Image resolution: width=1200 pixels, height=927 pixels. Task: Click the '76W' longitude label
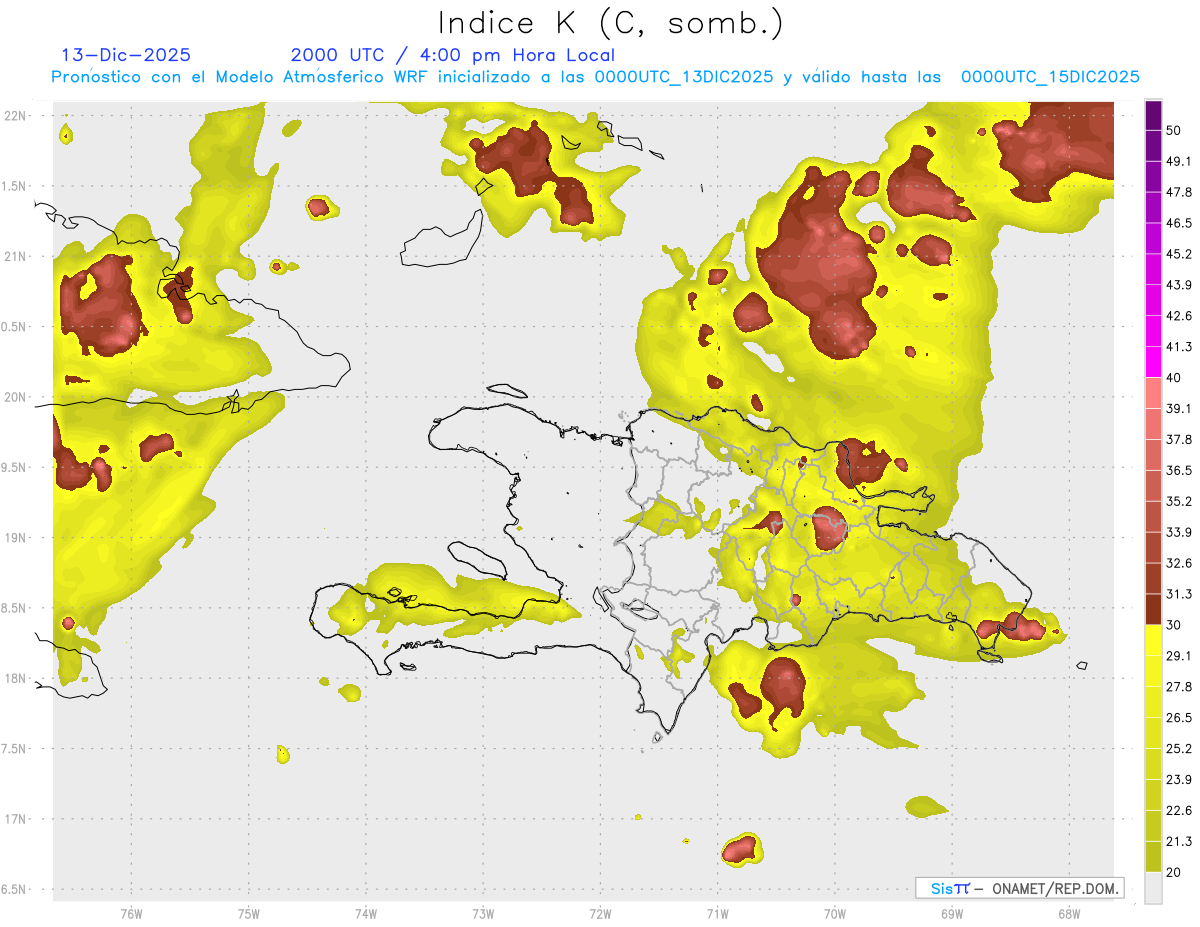131,913
